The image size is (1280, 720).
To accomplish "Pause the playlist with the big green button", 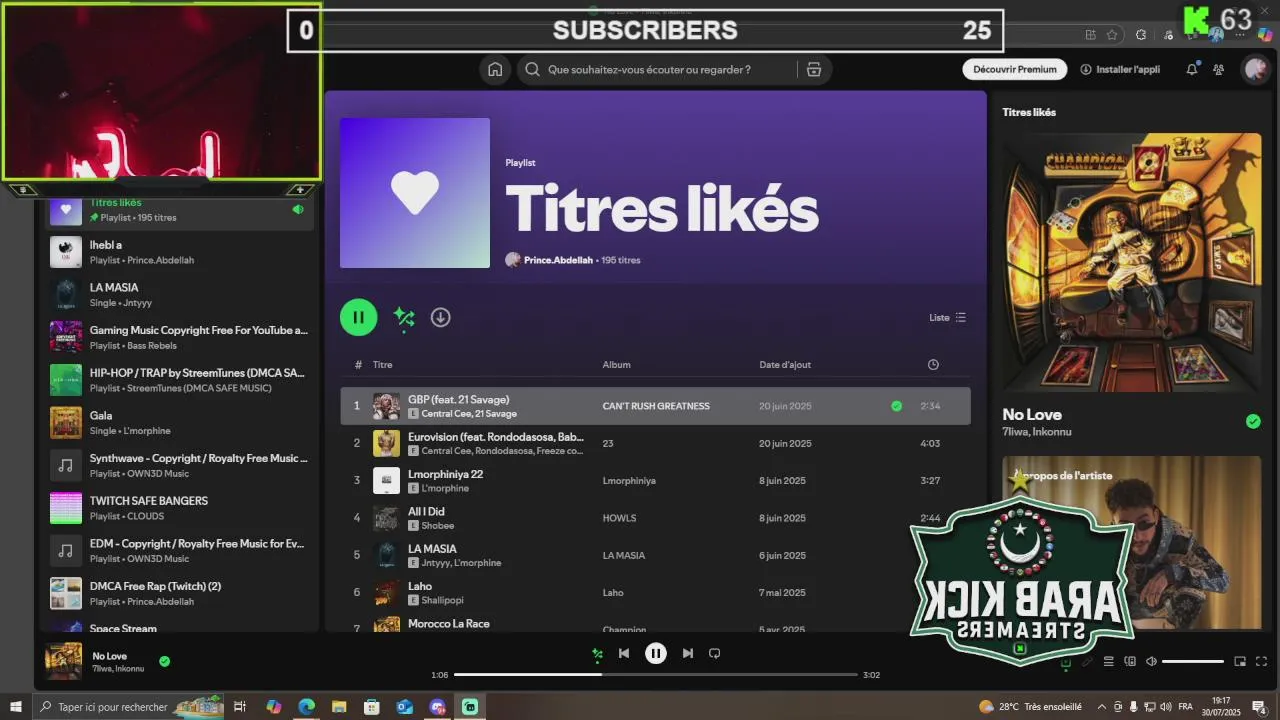I will pos(358,317).
